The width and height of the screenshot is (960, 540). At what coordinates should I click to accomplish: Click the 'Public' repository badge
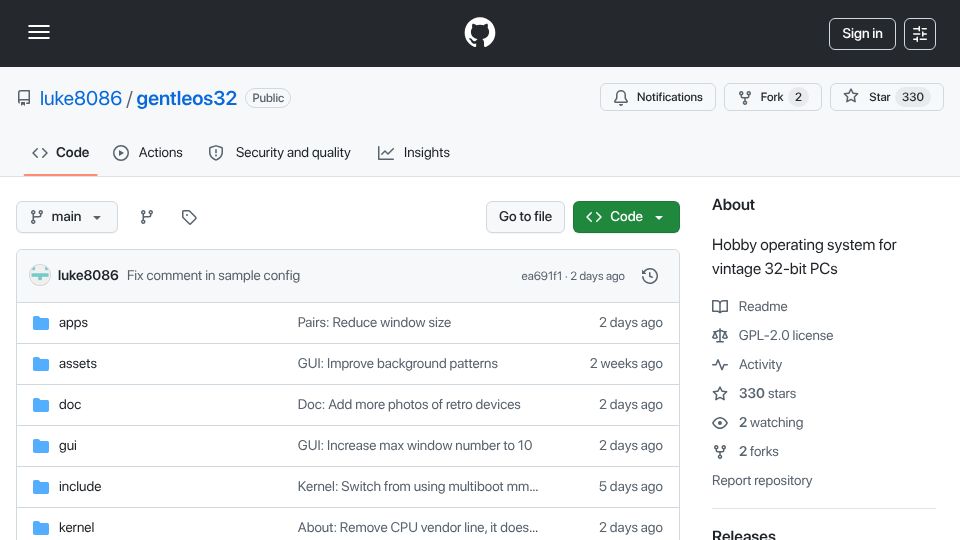(x=268, y=98)
